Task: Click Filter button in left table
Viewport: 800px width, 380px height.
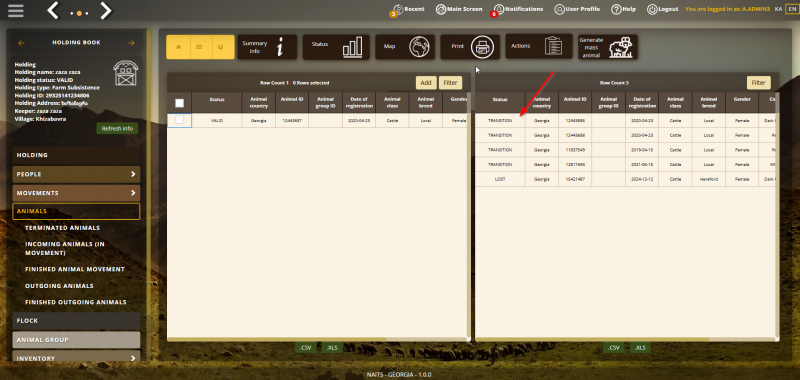Action: [450, 83]
